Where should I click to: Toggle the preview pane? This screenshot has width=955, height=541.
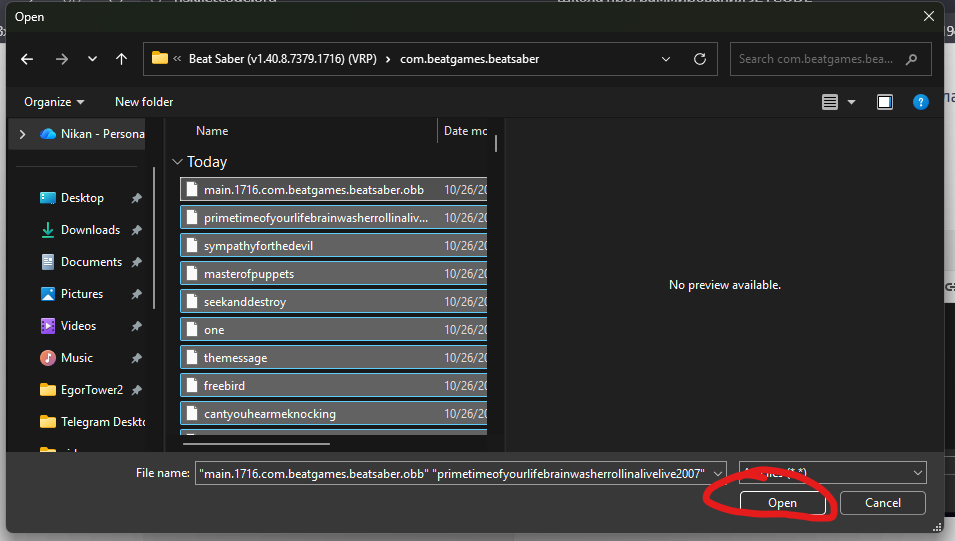[x=885, y=102]
